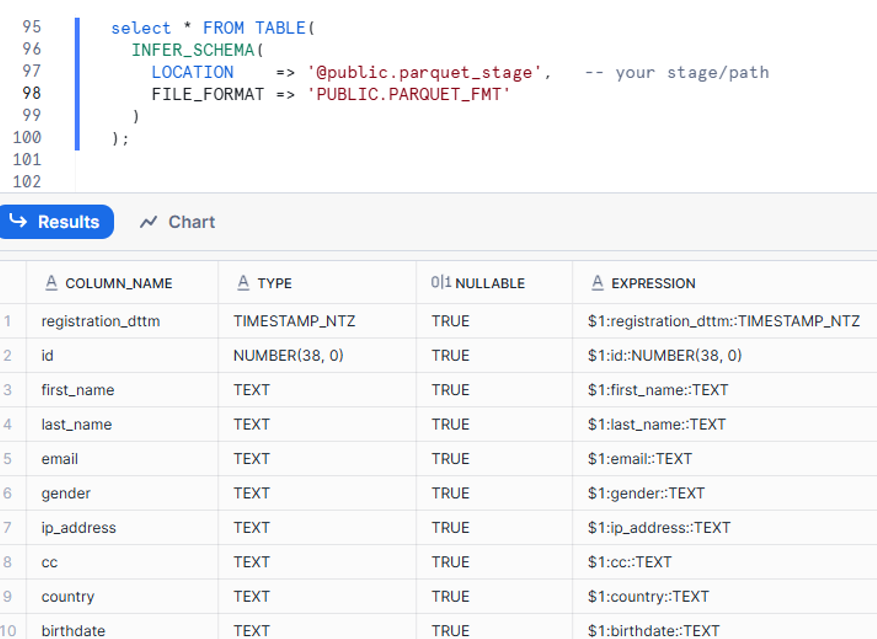Click the text type icon beside COLUMN_NAME
The width and height of the screenshot is (877, 639).
pos(51,283)
